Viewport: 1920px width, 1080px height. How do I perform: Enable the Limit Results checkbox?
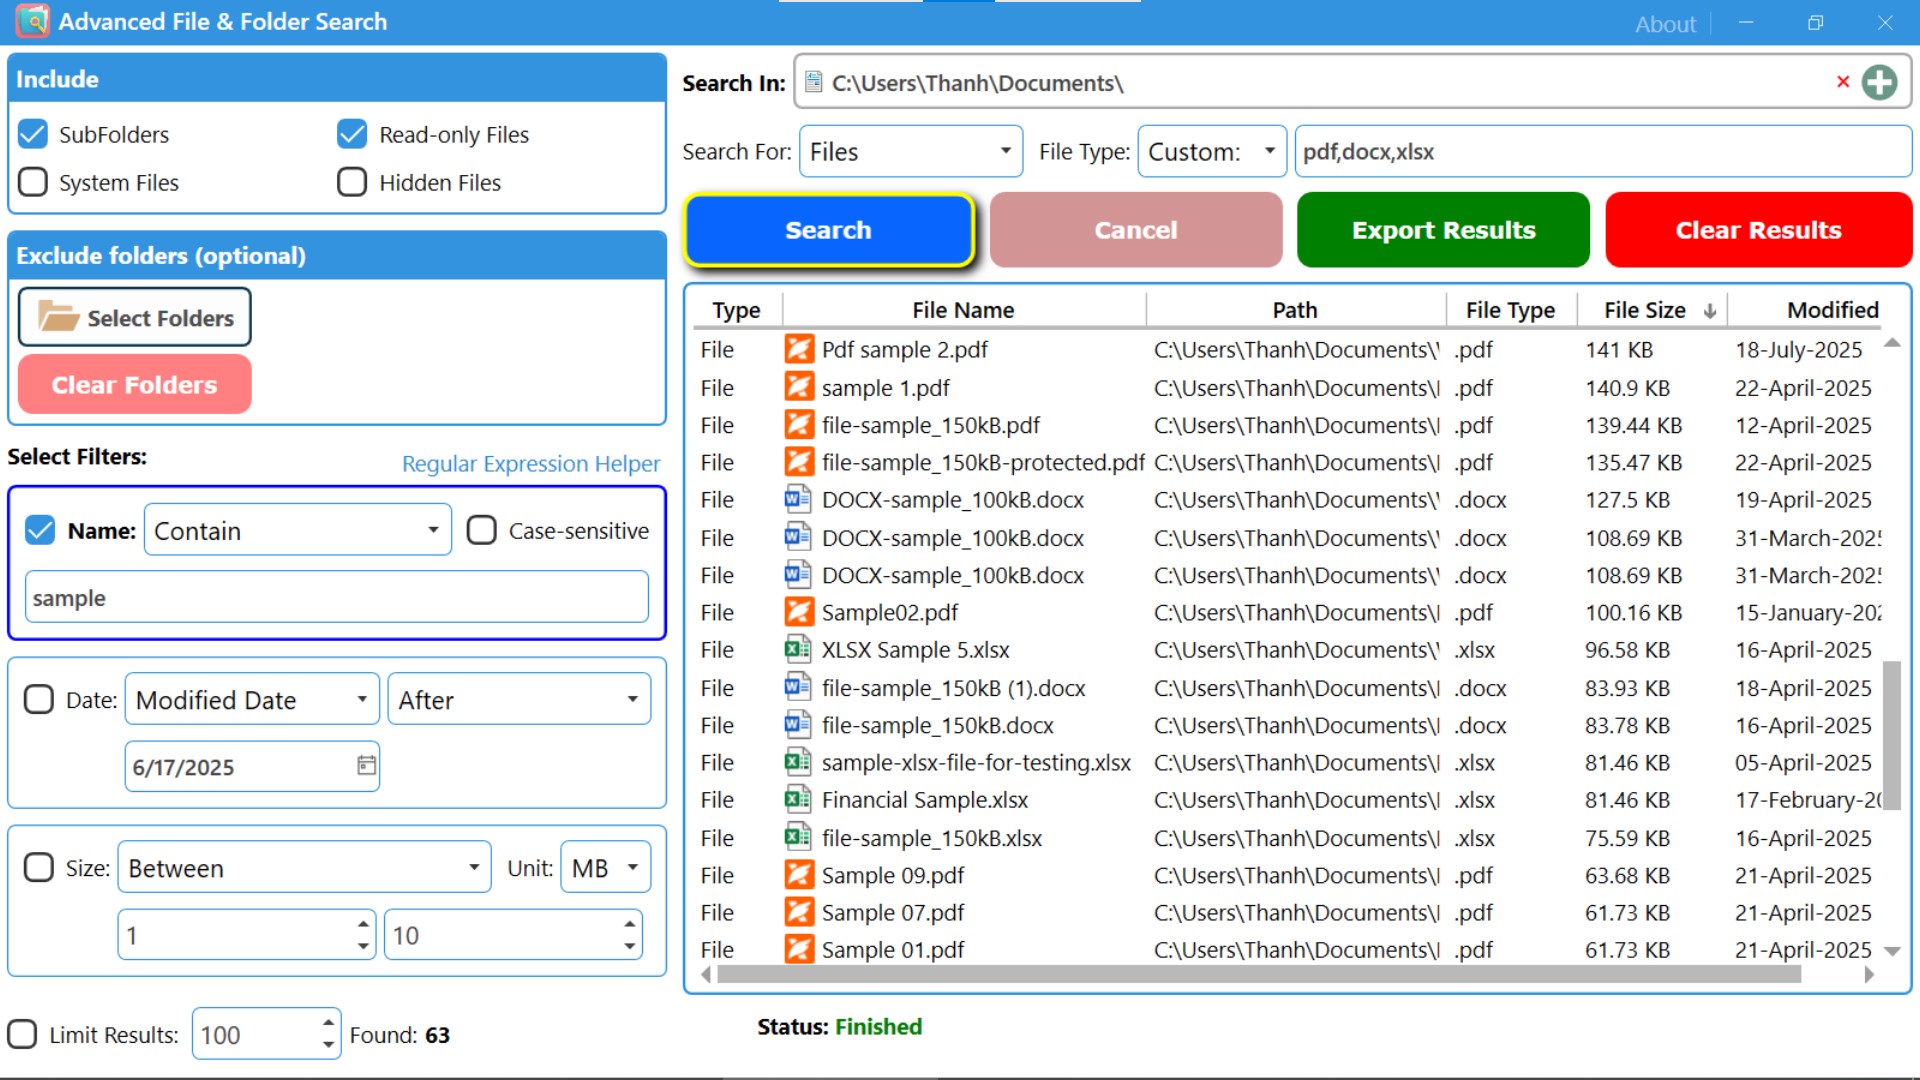point(22,1034)
